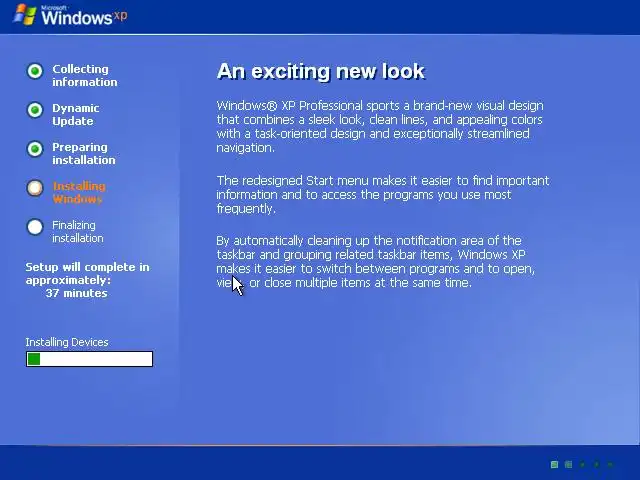Select the 'Collecting information' step label
The width and height of the screenshot is (640, 480).
(x=84, y=76)
